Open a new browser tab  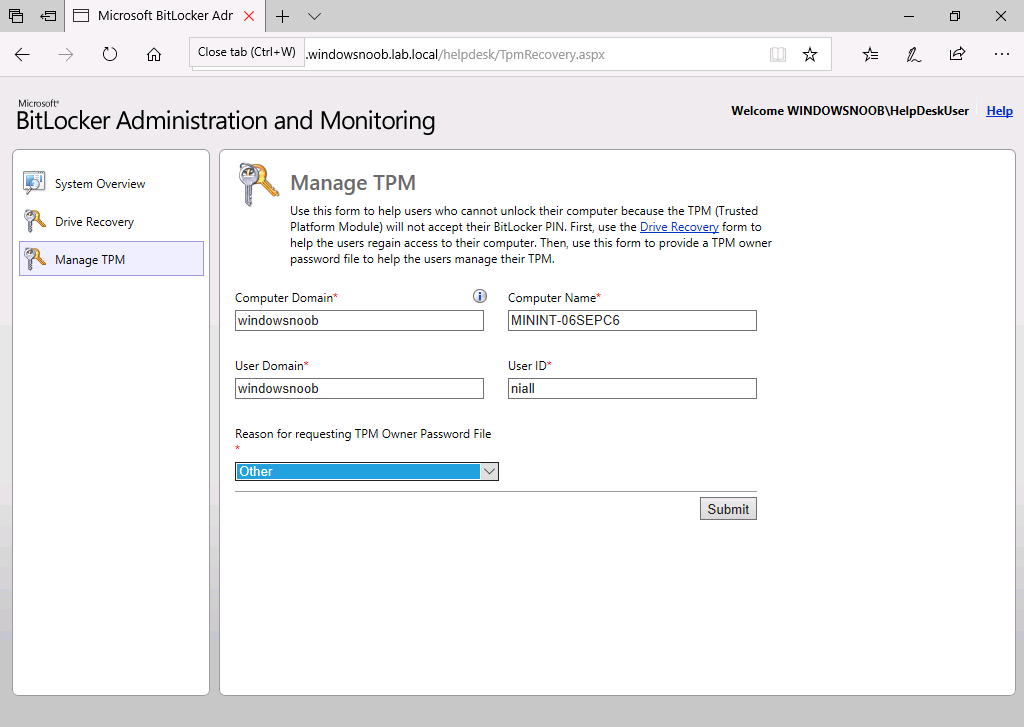coord(282,16)
